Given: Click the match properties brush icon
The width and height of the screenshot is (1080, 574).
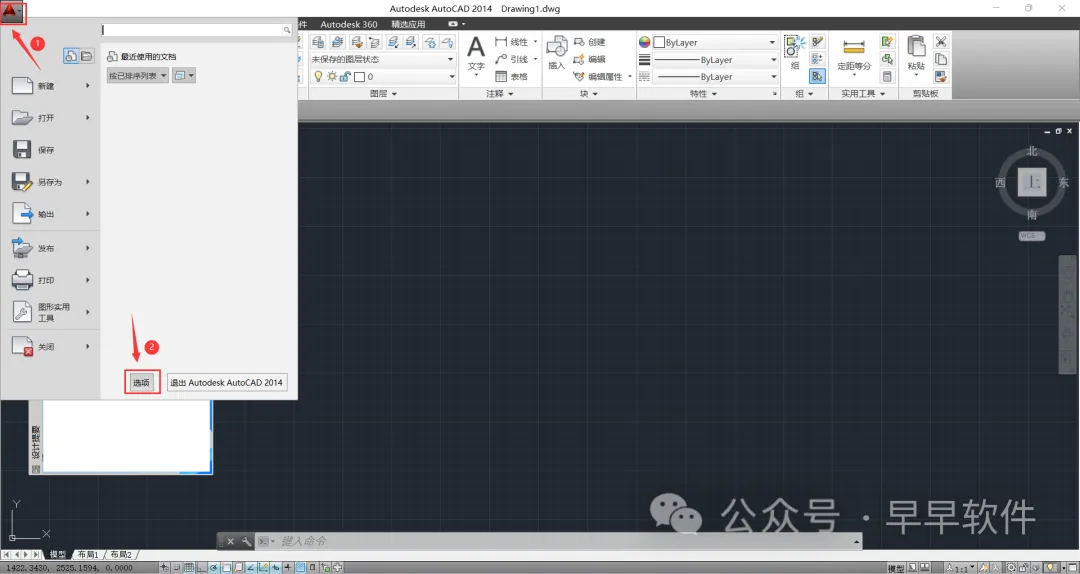Looking at the screenshot, I should click(x=941, y=76).
